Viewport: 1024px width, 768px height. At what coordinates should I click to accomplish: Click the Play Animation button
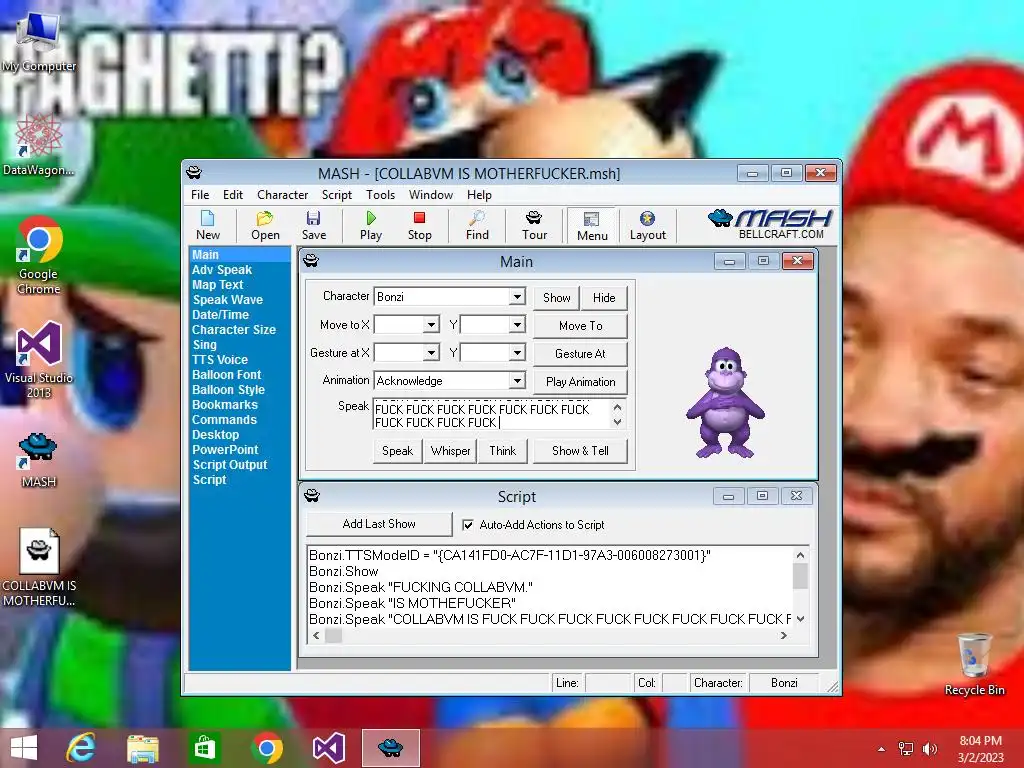click(x=581, y=381)
